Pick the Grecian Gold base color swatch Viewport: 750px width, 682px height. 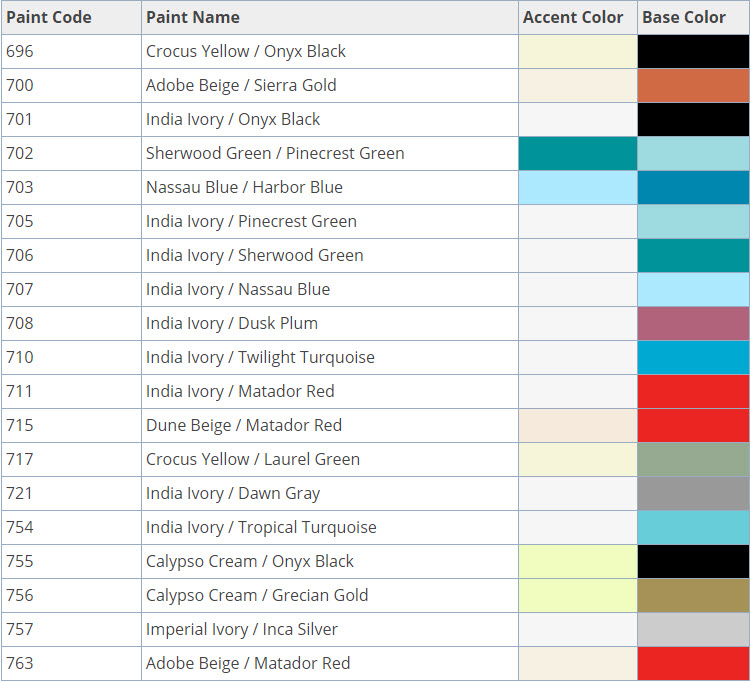tap(693, 595)
